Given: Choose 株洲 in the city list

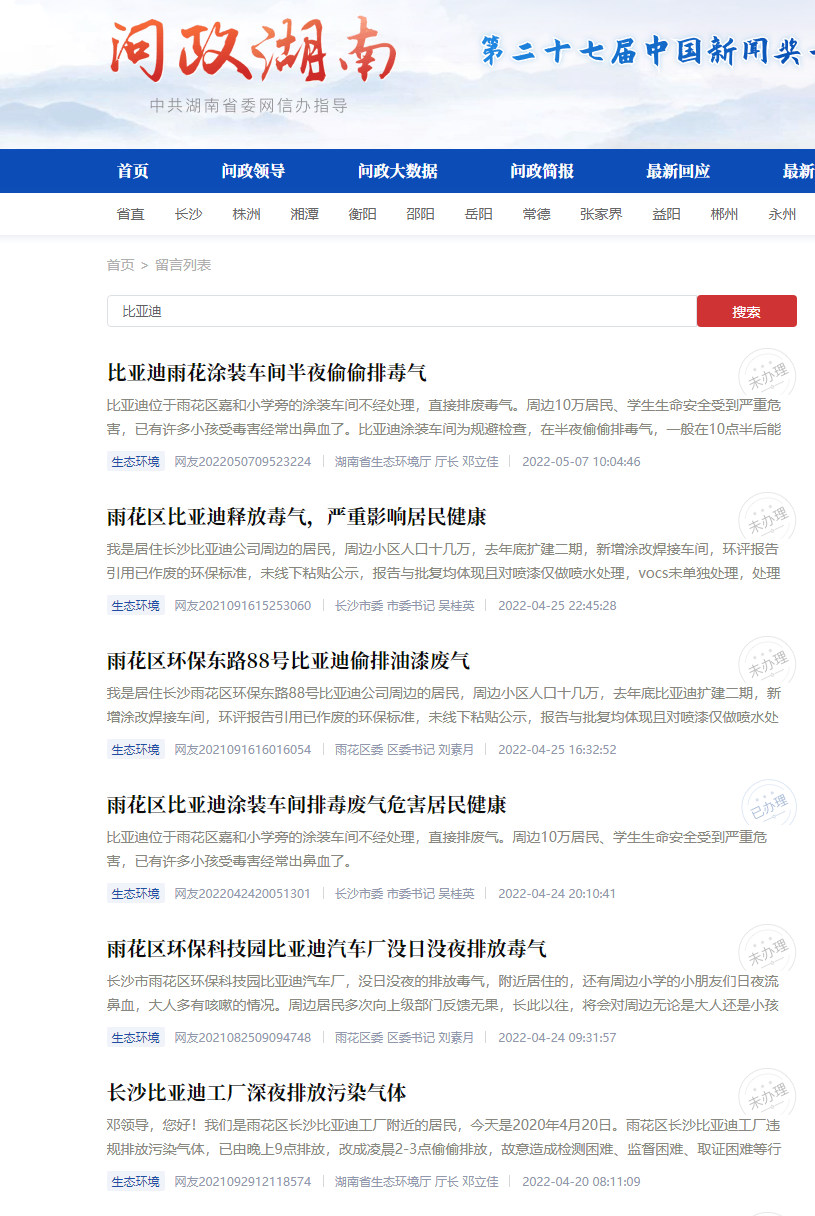Looking at the screenshot, I should (246, 214).
